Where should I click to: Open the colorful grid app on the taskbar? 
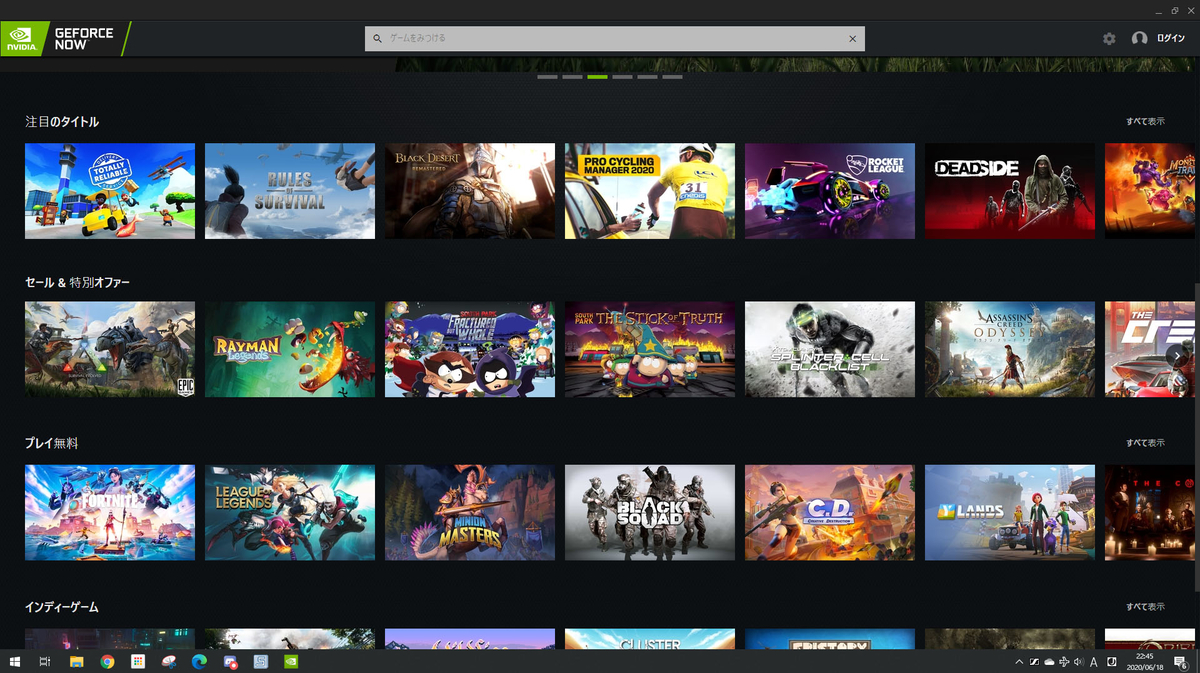[138, 662]
